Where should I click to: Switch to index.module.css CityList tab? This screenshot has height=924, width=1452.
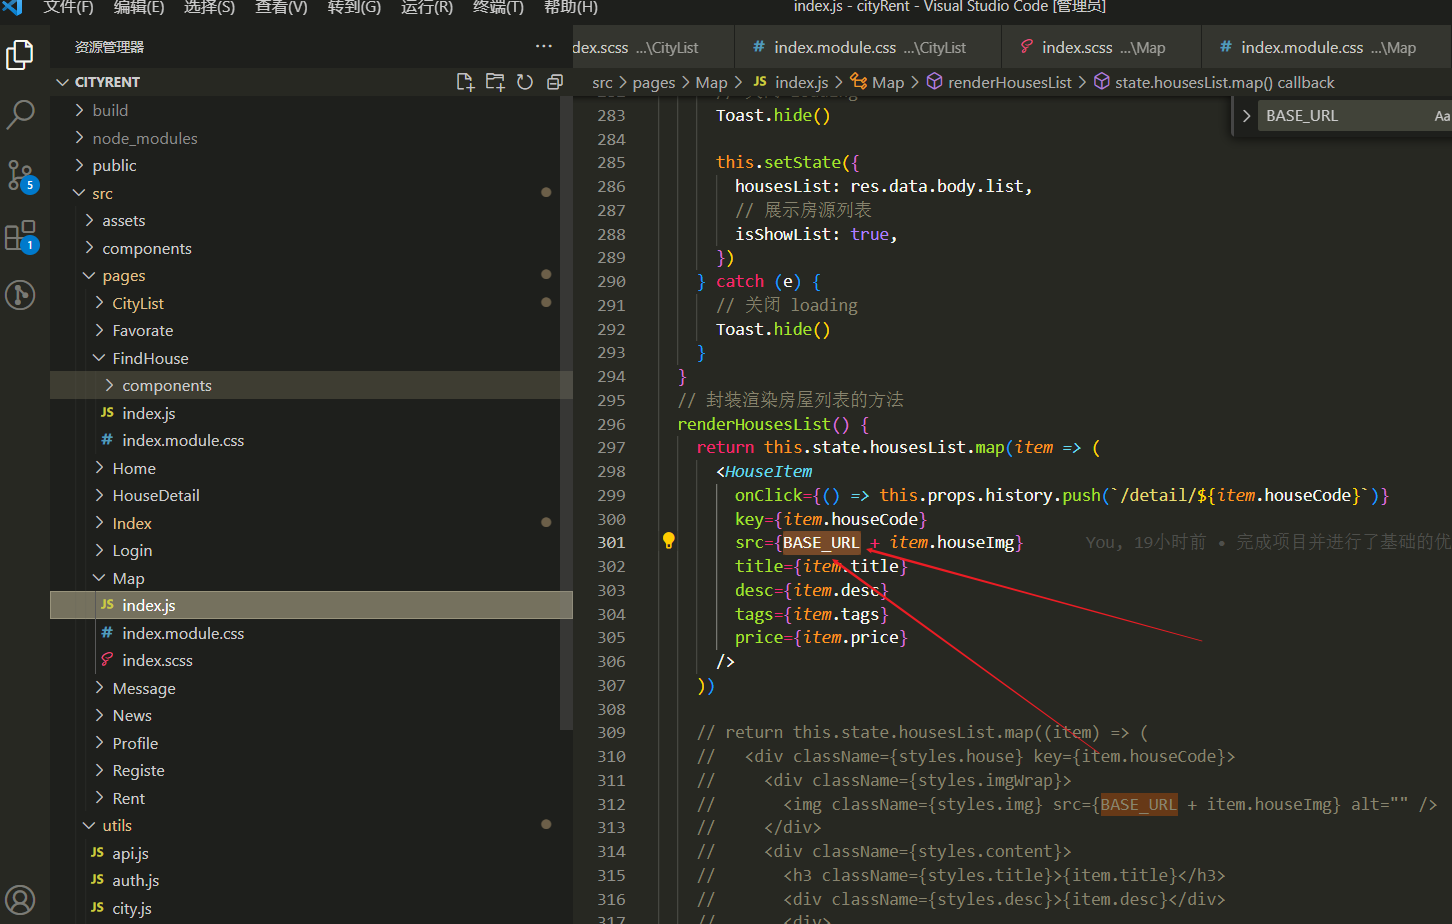(x=868, y=47)
